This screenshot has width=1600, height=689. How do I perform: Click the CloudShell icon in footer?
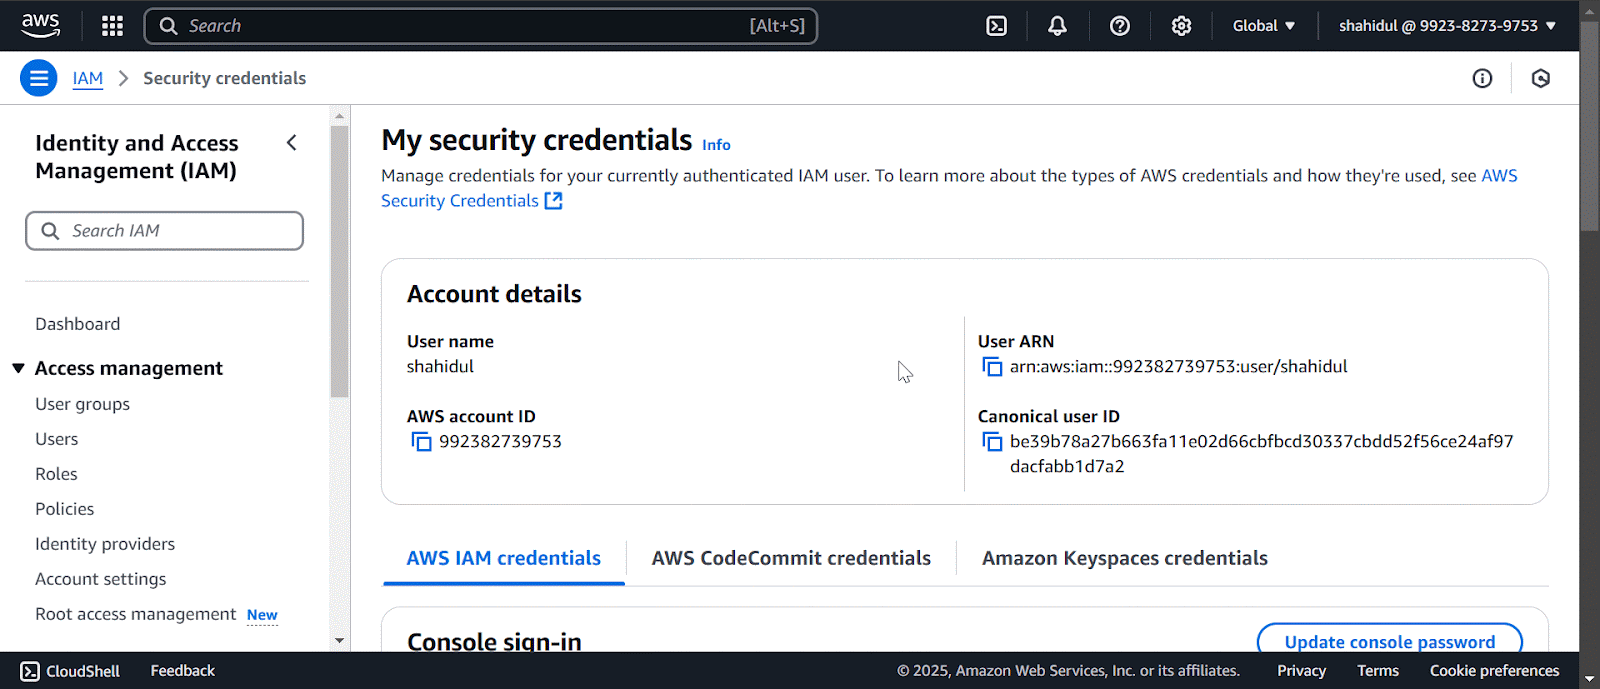click(30, 671)
